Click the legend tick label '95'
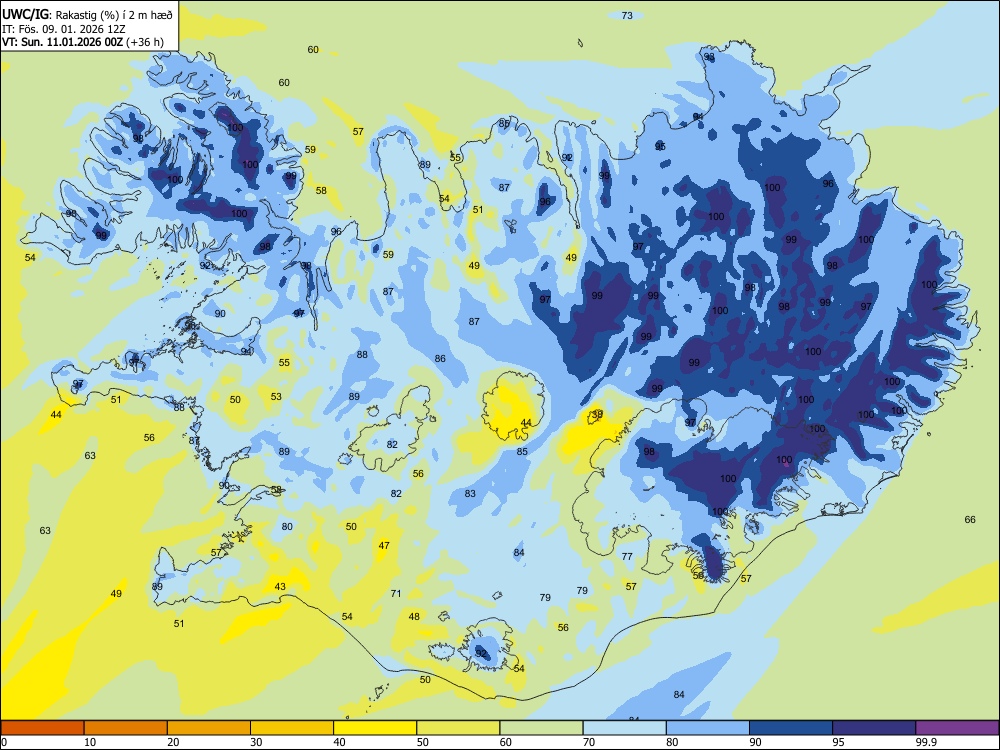 pyautogui.click(x=839, y=742)
